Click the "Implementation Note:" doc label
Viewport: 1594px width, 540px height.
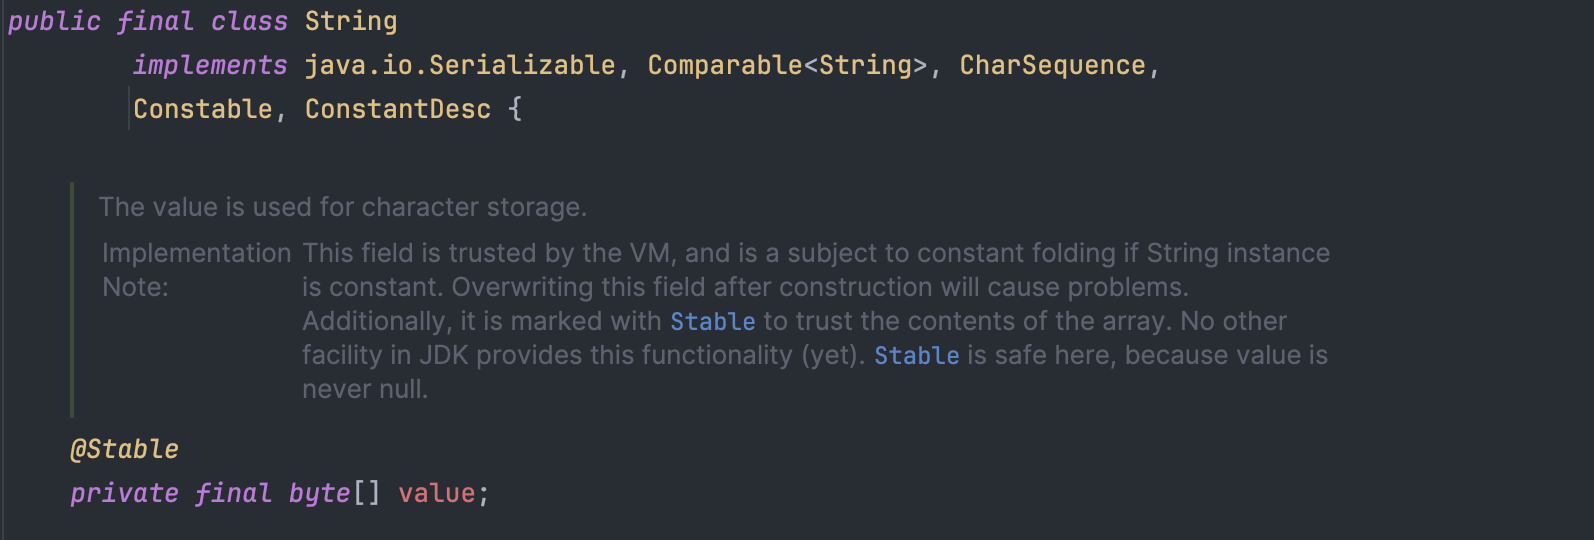click(x=196, y=270)
